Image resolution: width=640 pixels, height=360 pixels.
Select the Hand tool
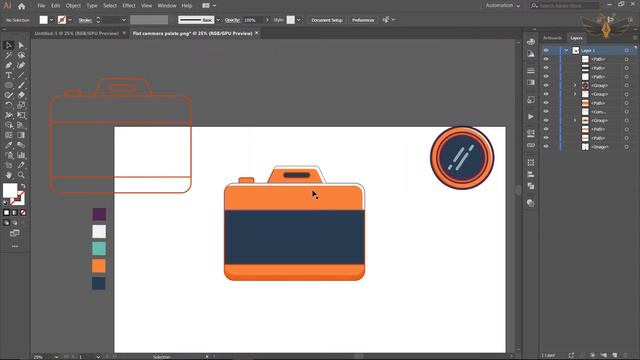coord(9,175)
